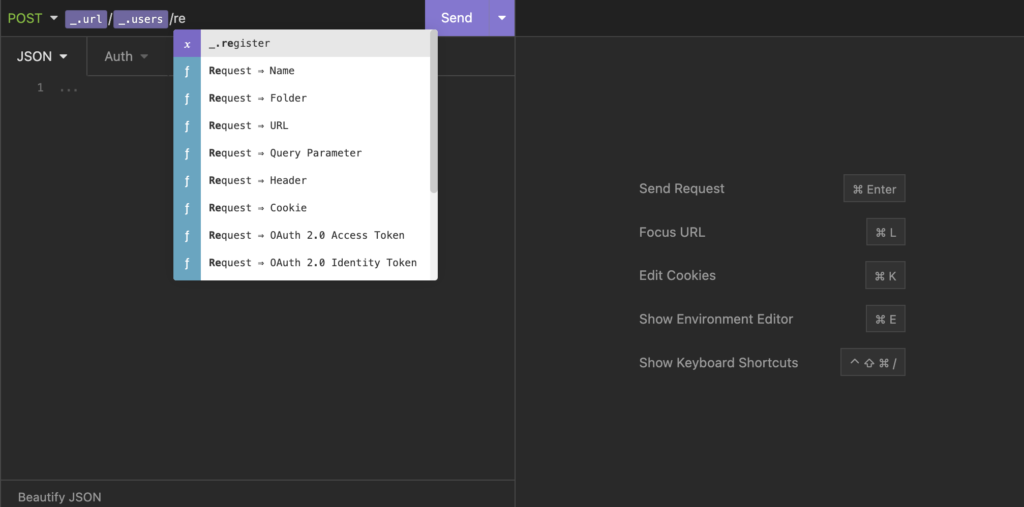Open the JSON body type dropdown
This screenshot has width=1024, height=507.
42,56
